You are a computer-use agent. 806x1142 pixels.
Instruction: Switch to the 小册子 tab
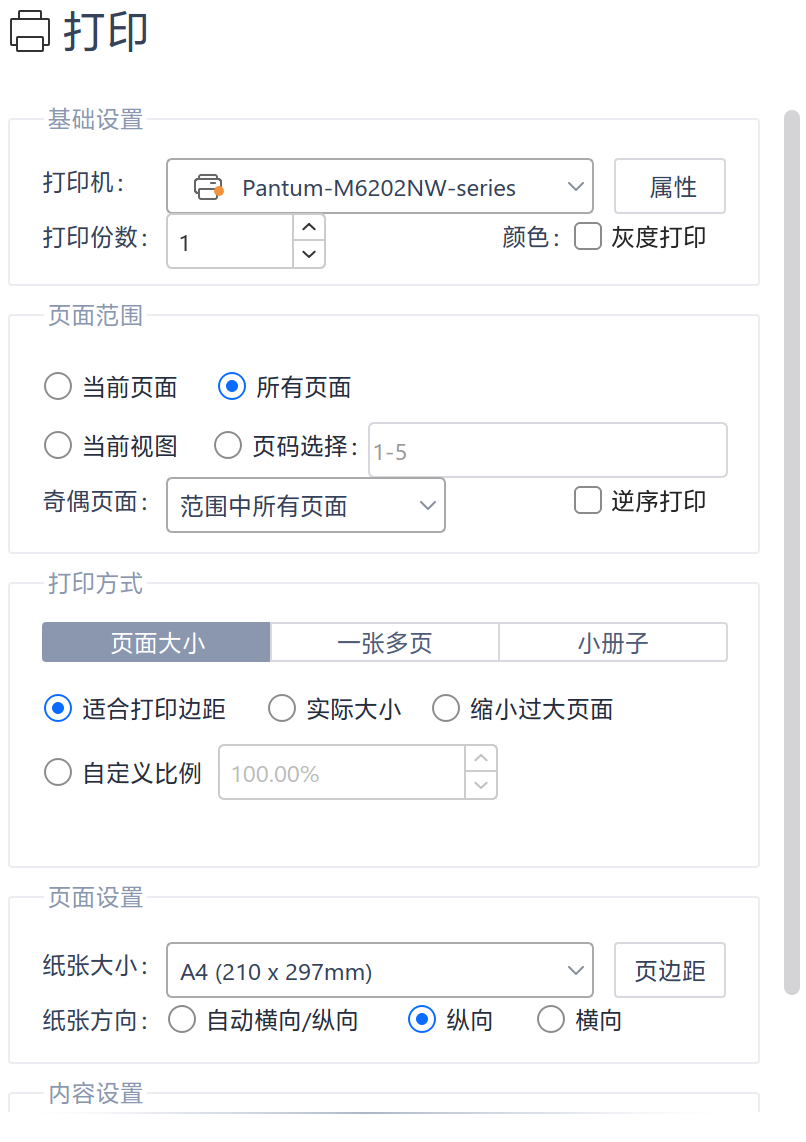pos(613,642)
